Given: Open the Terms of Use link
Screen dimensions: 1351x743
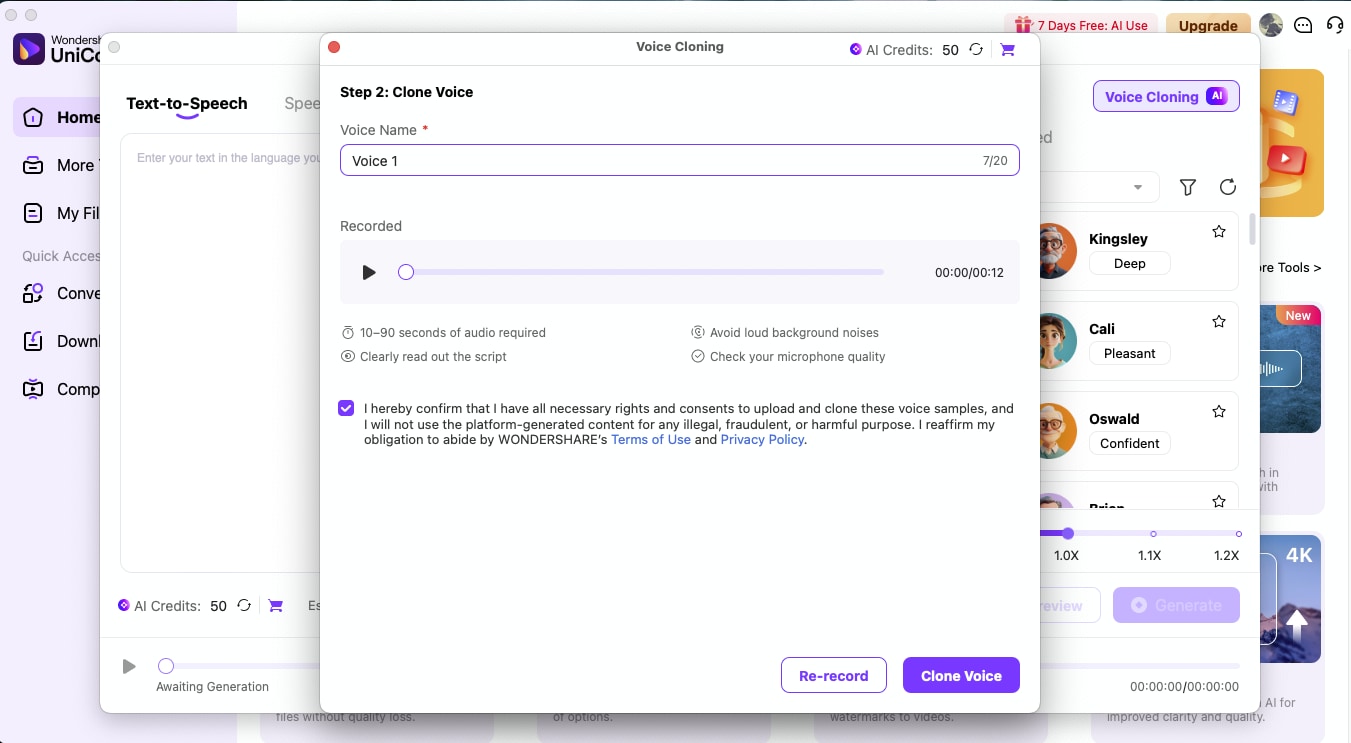Looking at the screenshot, I should coord(651,440).
